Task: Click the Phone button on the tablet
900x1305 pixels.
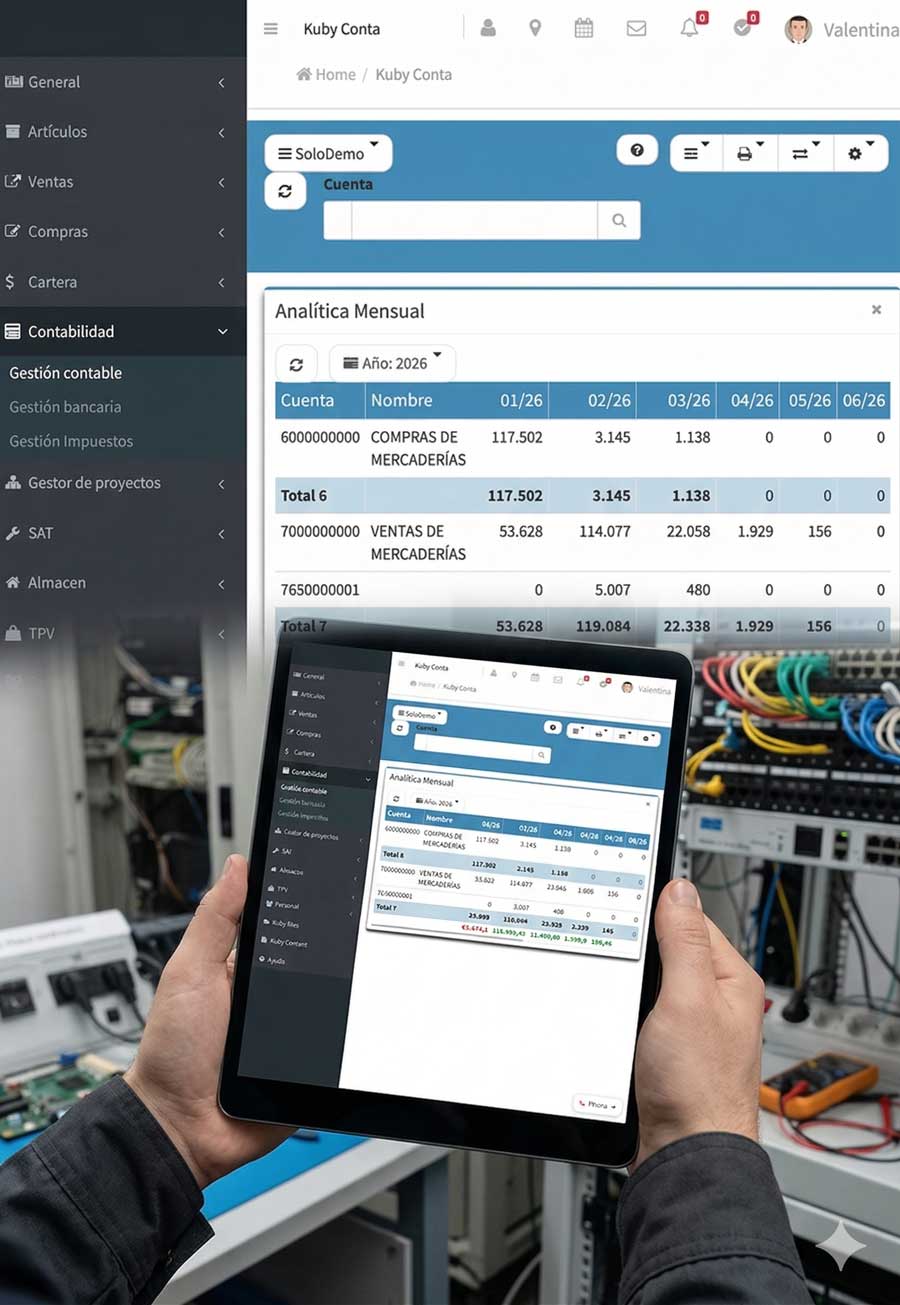Action: (x=597, y=1104)
